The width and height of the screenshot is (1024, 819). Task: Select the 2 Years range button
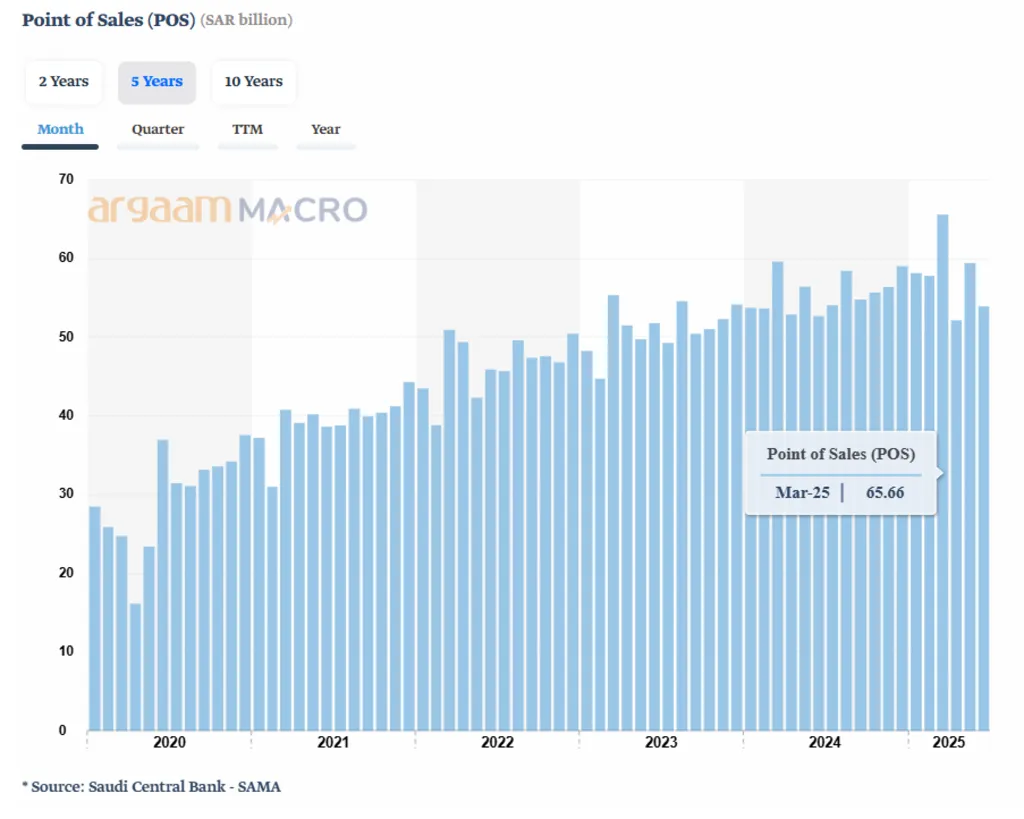tap(63, 82)
